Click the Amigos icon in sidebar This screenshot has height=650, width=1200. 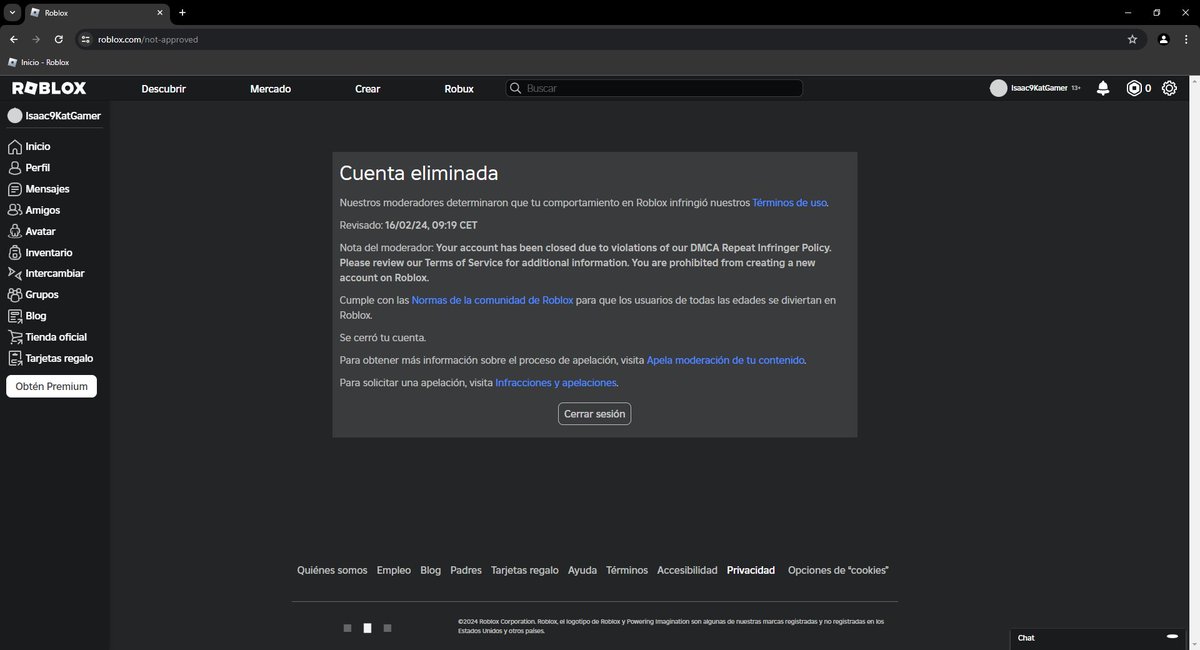tap(15, 210)
